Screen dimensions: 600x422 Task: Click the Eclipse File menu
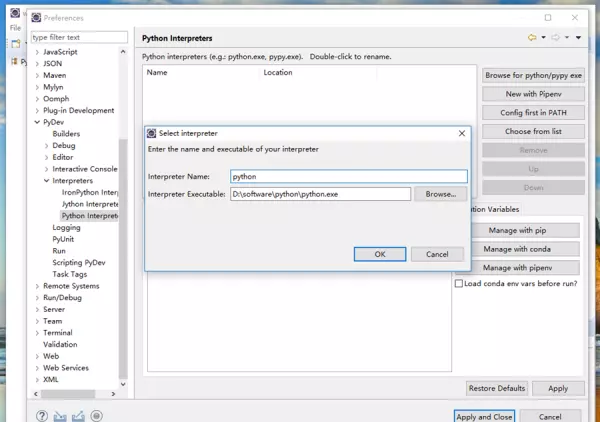15,28
